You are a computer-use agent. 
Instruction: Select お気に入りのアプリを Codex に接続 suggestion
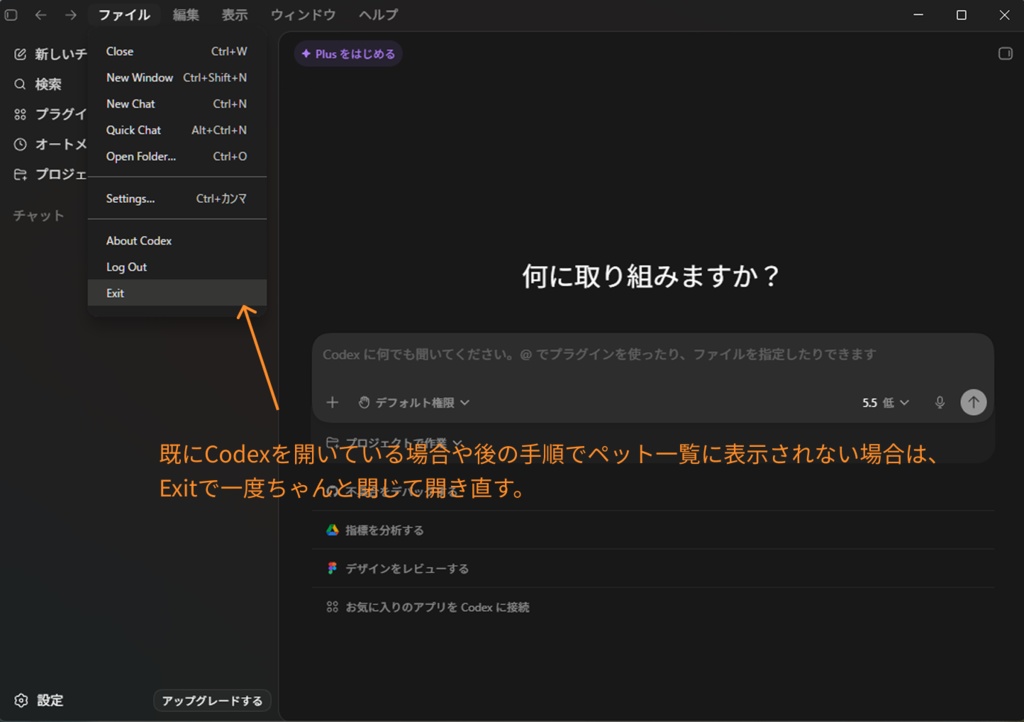click(x=653, y=607)
